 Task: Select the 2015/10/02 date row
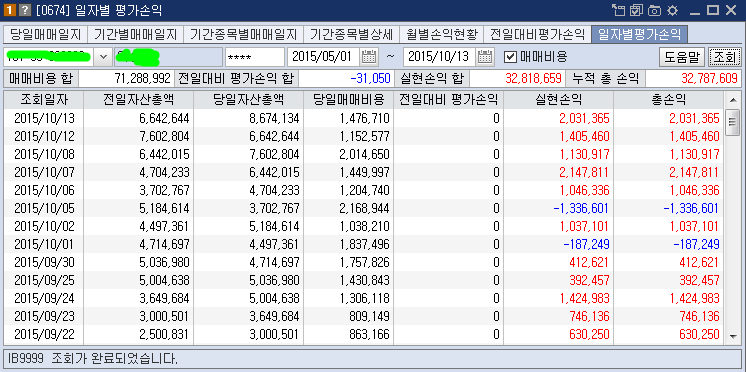pos(364,226)
